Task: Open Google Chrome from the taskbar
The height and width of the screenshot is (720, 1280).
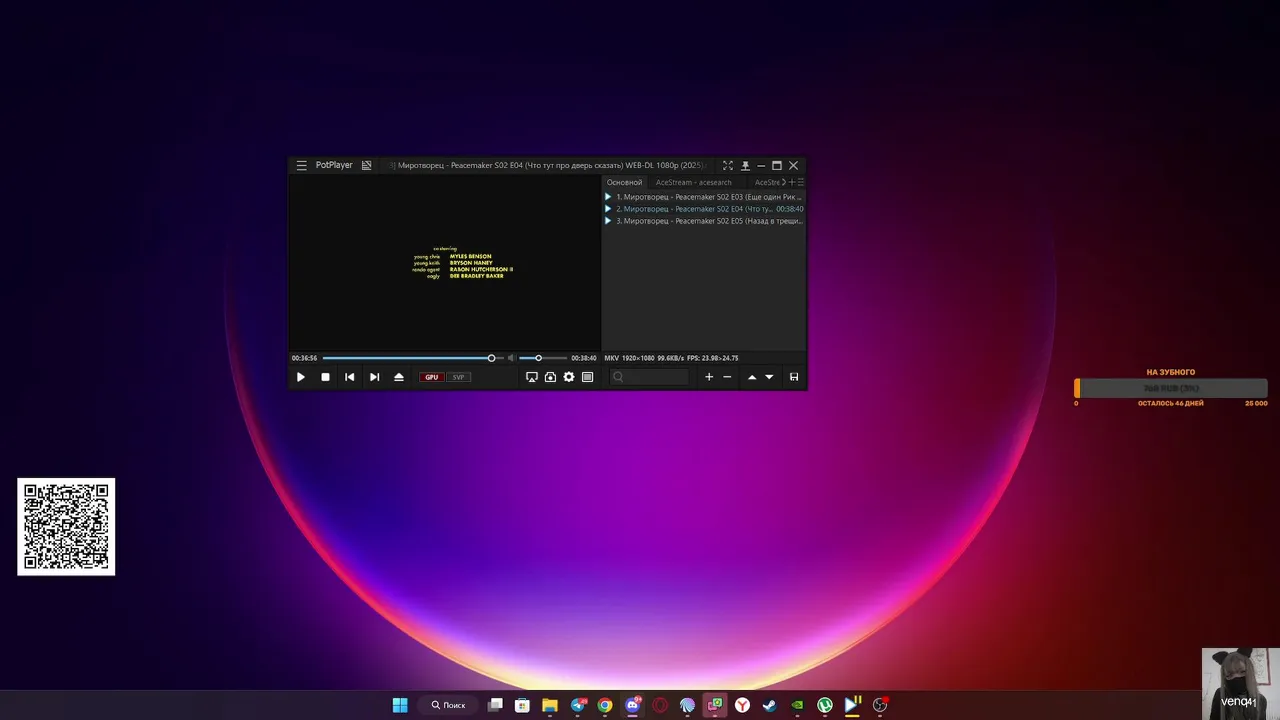Action: click(605, 705)
